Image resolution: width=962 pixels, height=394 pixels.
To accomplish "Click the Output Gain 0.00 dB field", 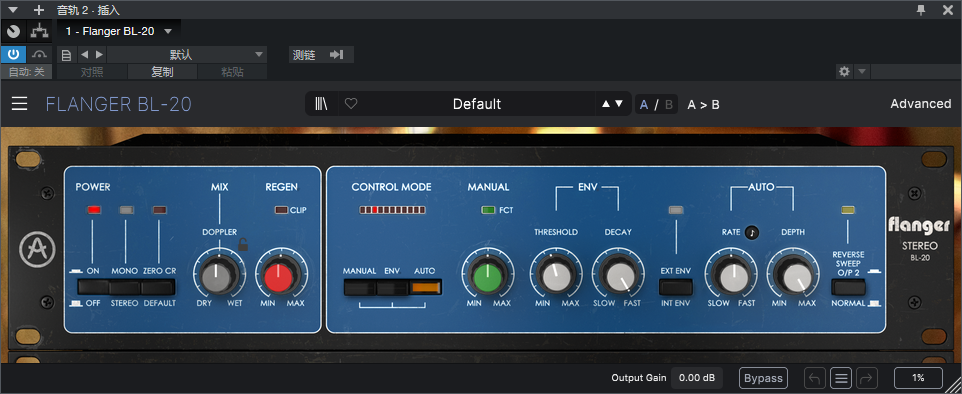I will point(697,378).
